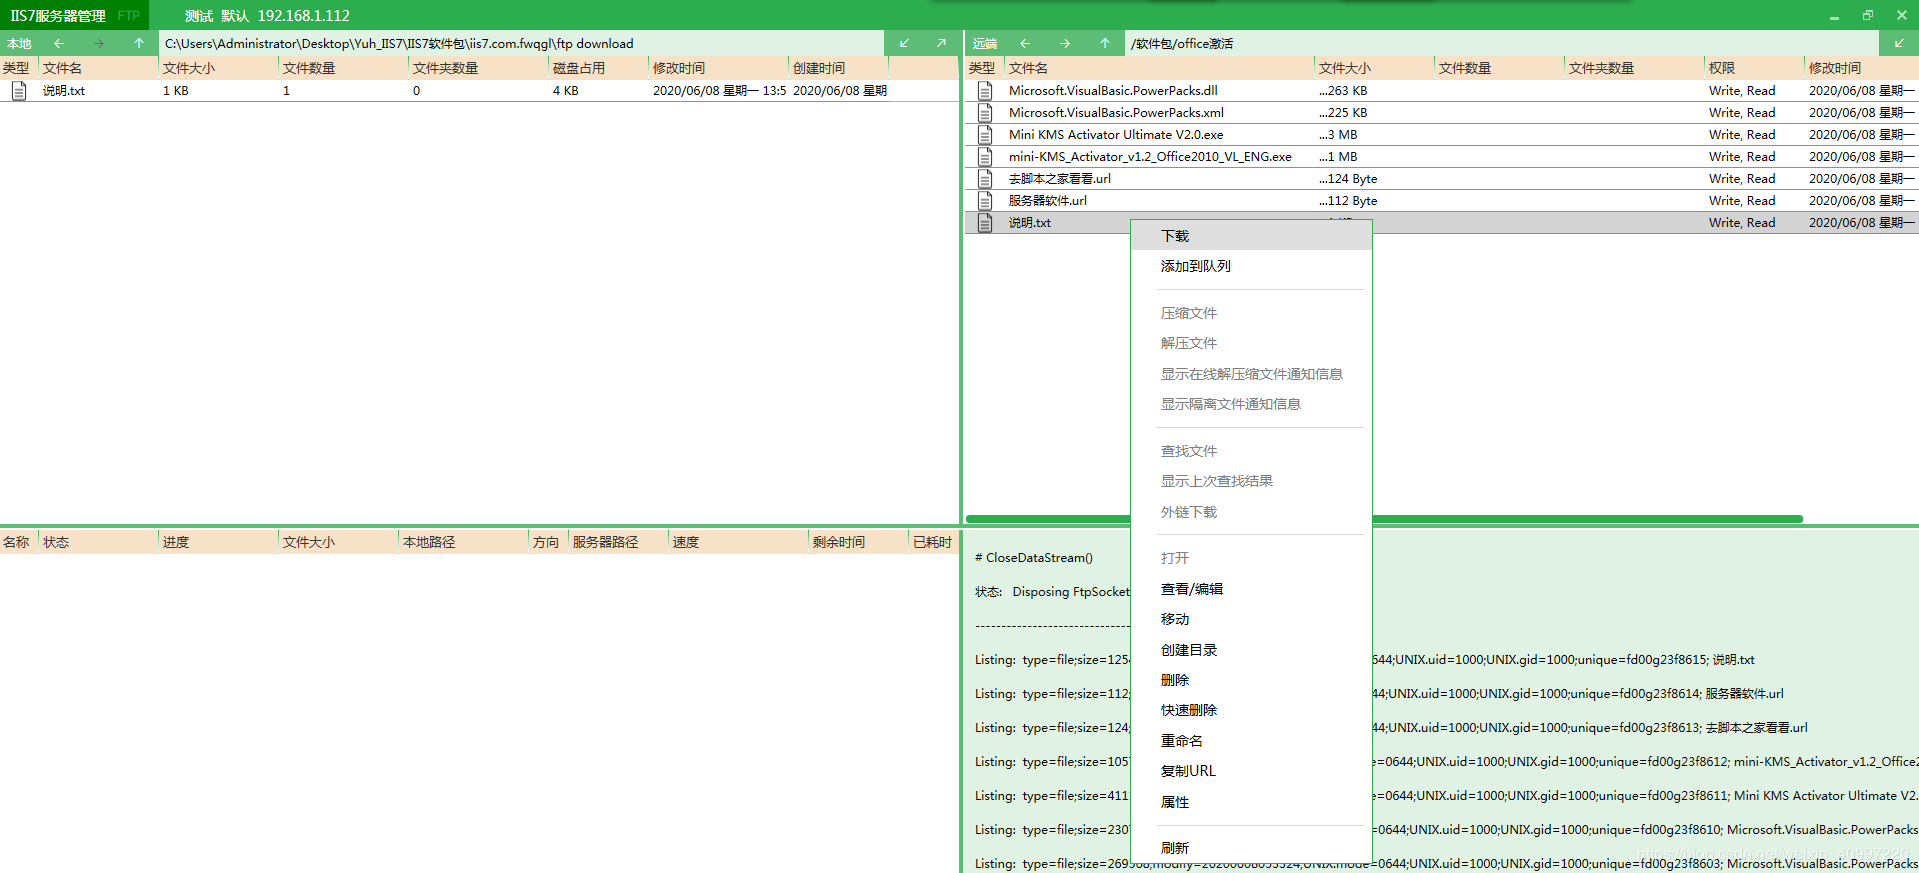
Task: Go back in the local pane navigation
Action: coord(59,43)
